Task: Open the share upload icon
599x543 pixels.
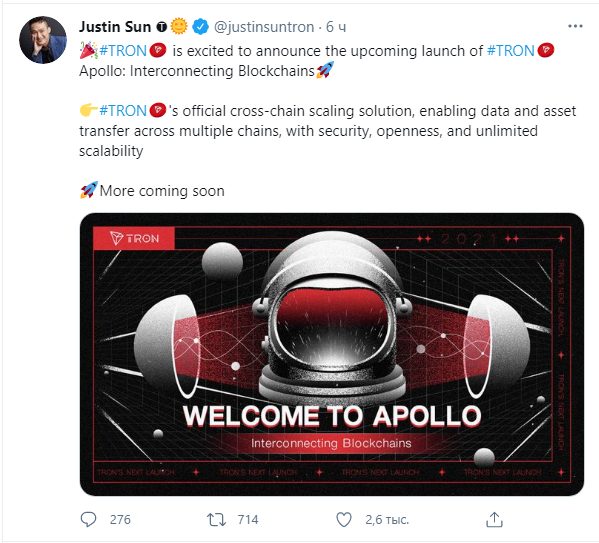Action: pos(494,519)
